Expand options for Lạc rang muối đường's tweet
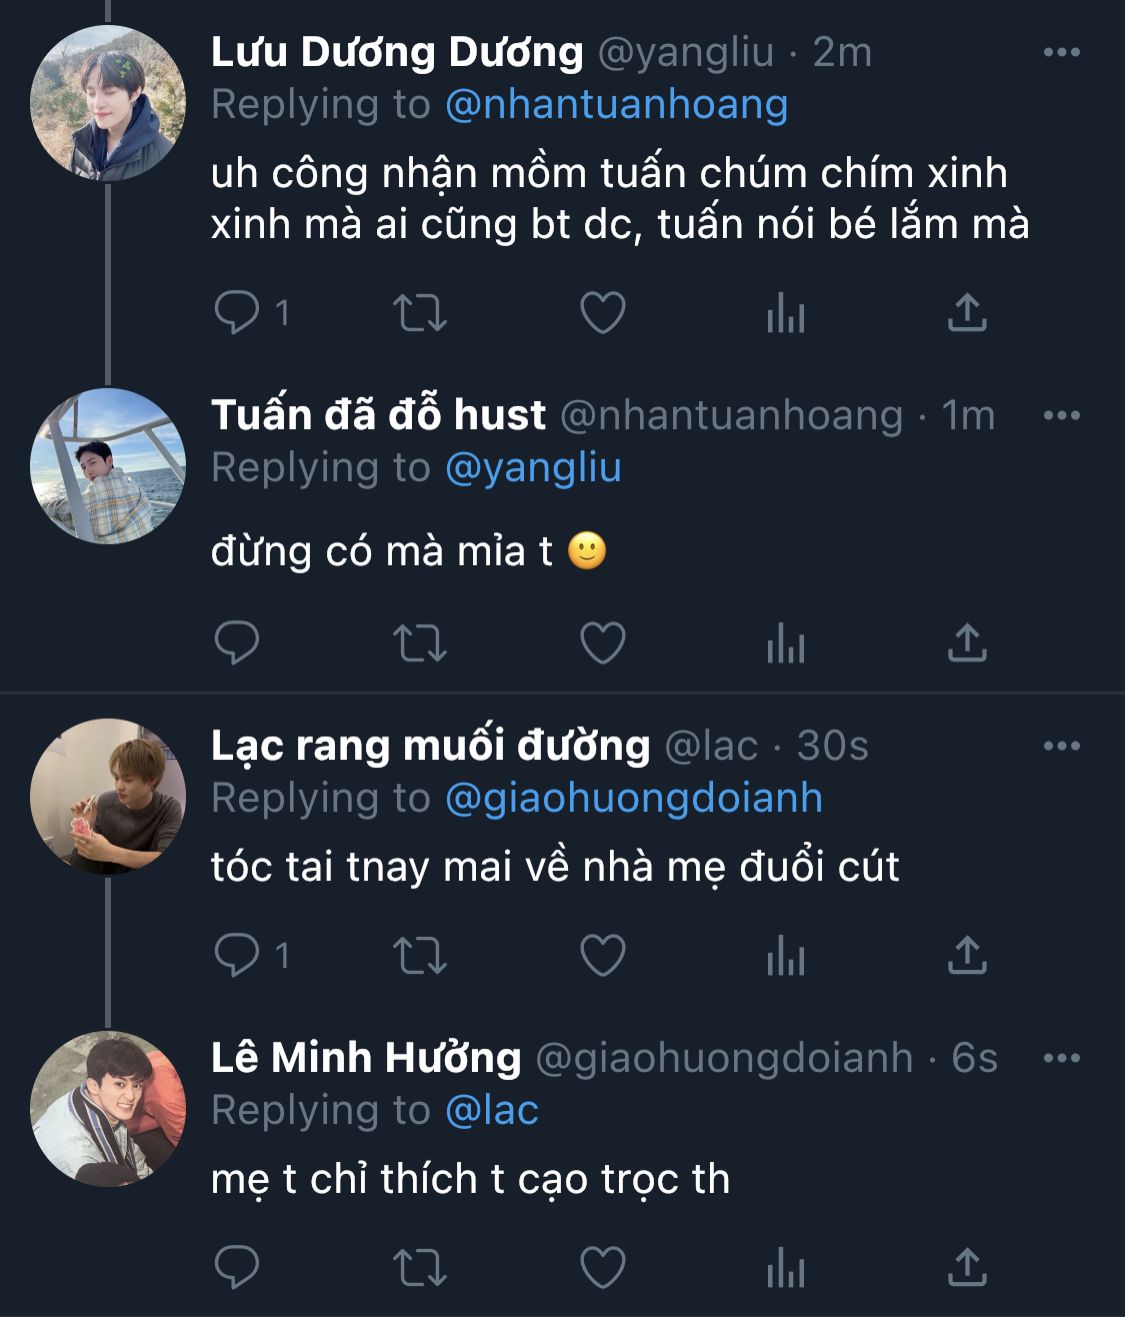The image size is (1125, 1317). point(1061,746)
